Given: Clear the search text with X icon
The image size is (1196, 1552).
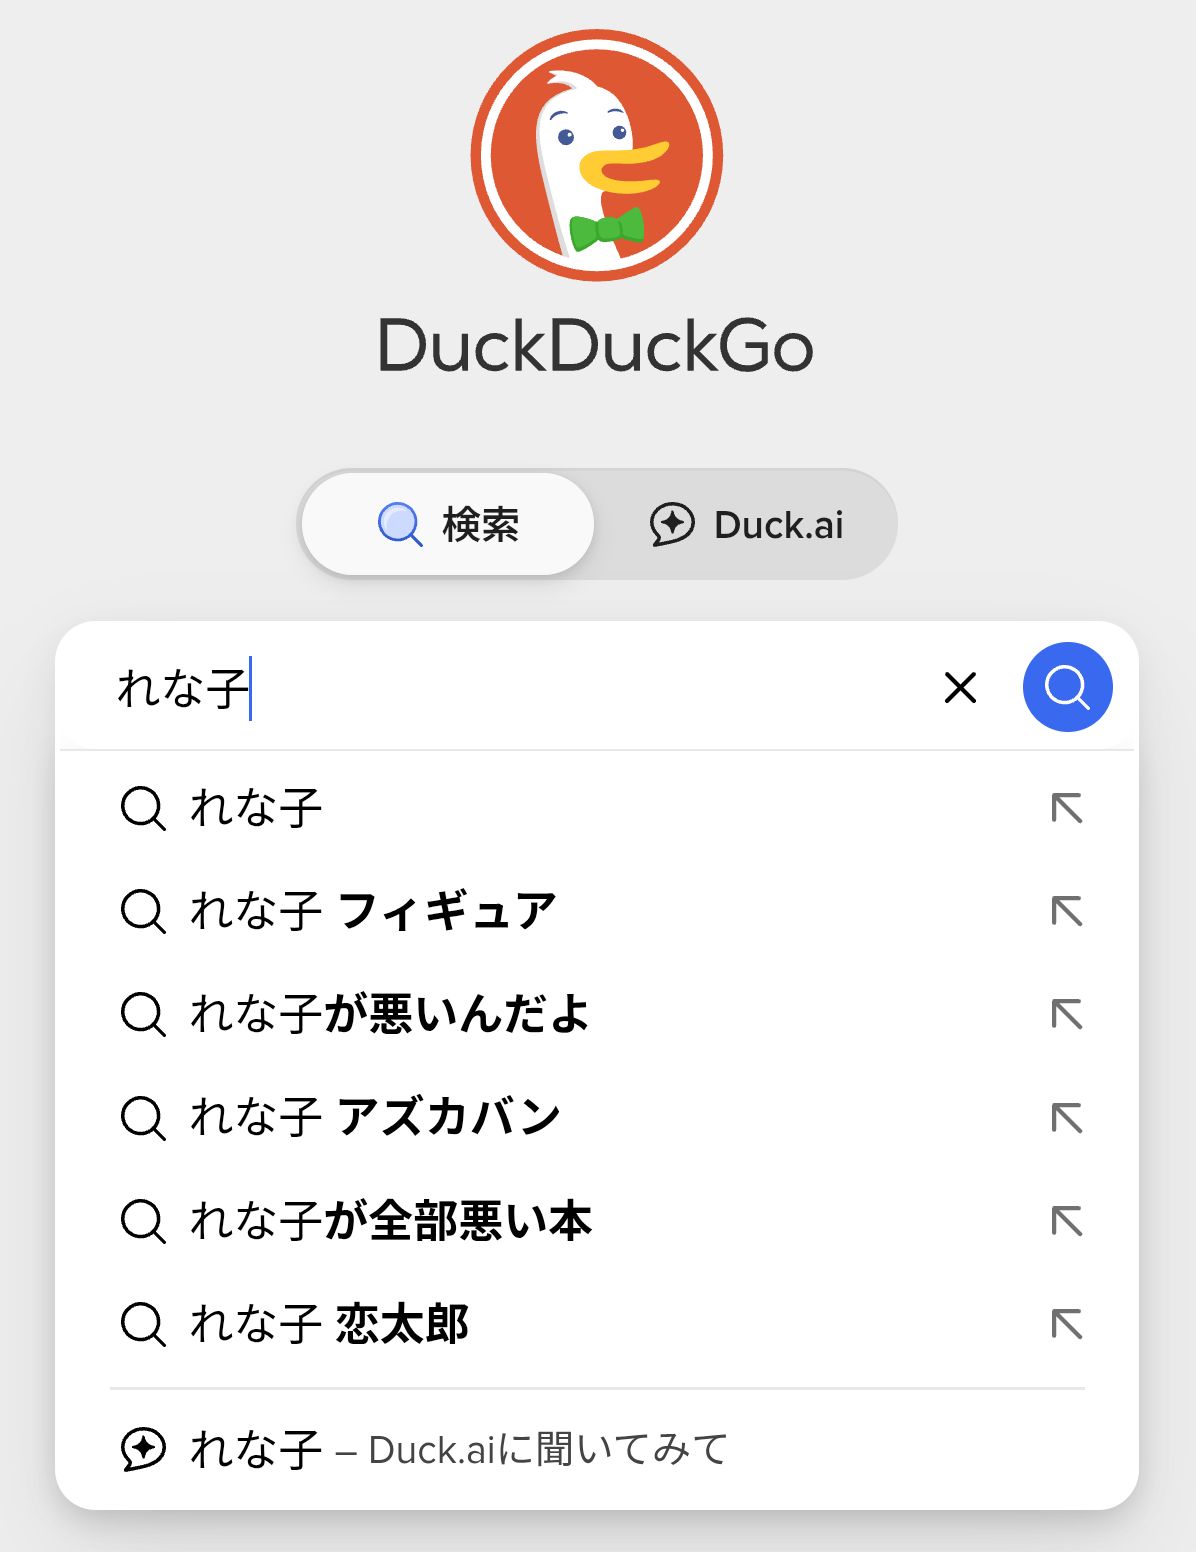Looking at the screenshot, I should click(x=960, y=688).
